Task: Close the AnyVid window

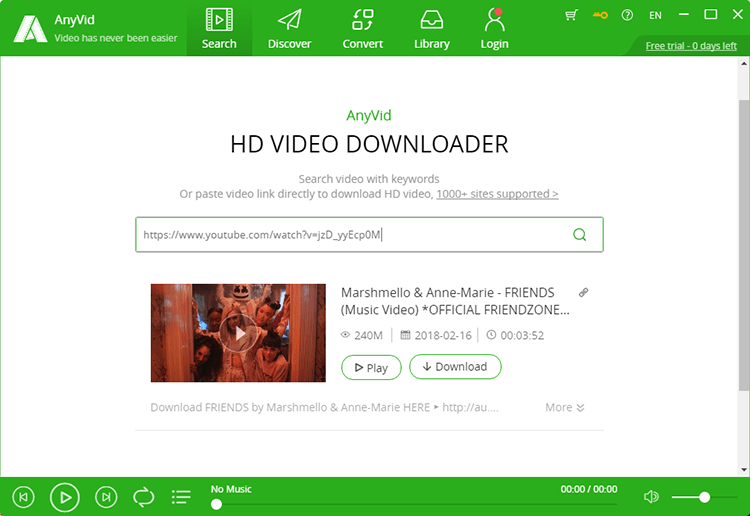Action: coord(738,14)
